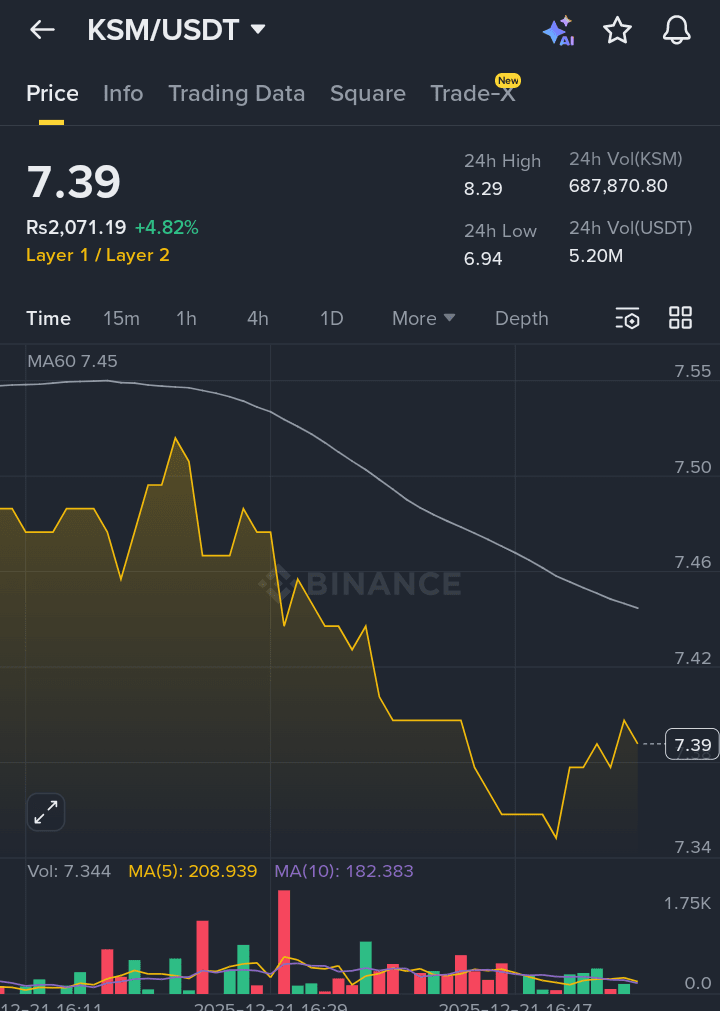Open chart indicator settings icon
The image size is (720, 1011).
[x=627, y=318]
